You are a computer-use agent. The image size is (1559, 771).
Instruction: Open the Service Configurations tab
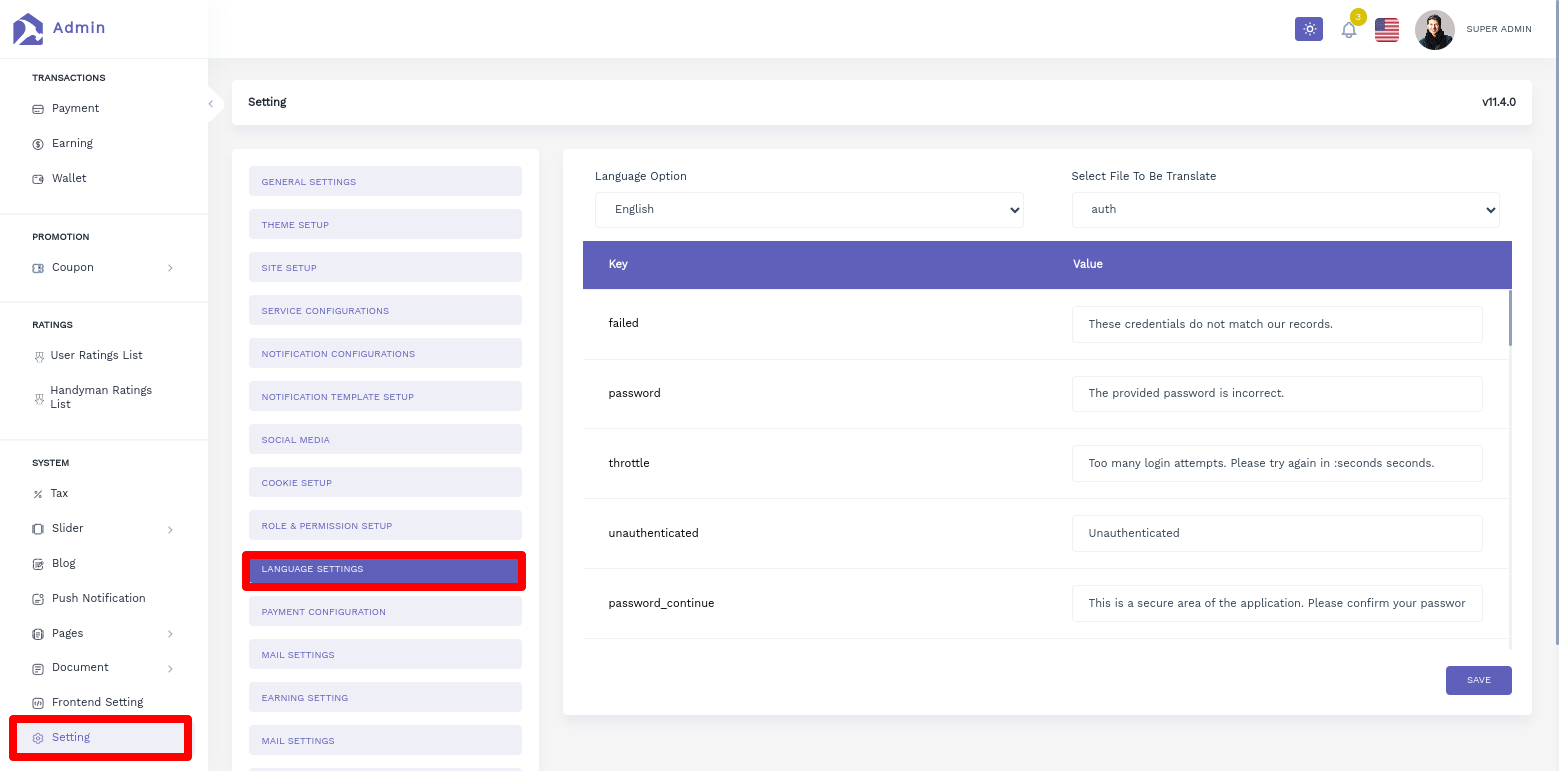point(385,311)
